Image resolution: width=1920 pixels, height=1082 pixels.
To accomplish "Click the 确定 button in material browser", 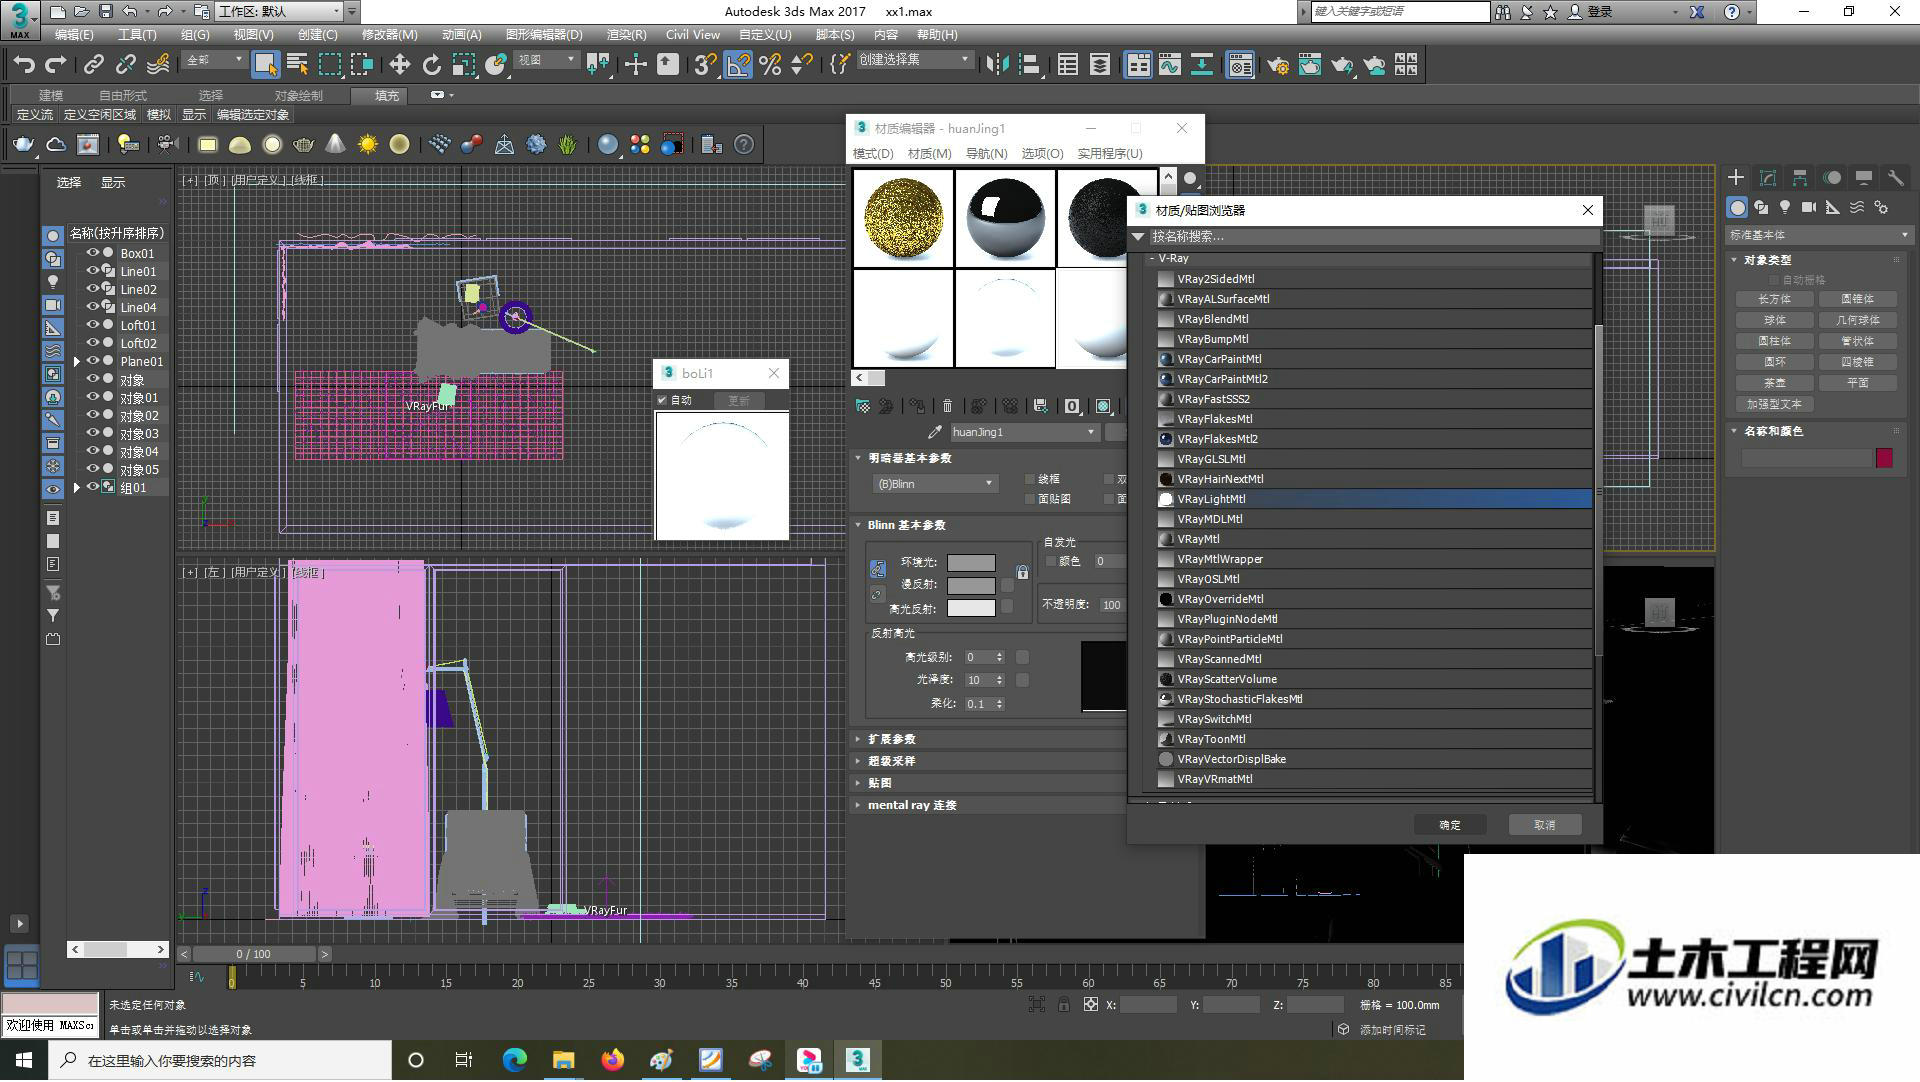I will [1449, 825].
